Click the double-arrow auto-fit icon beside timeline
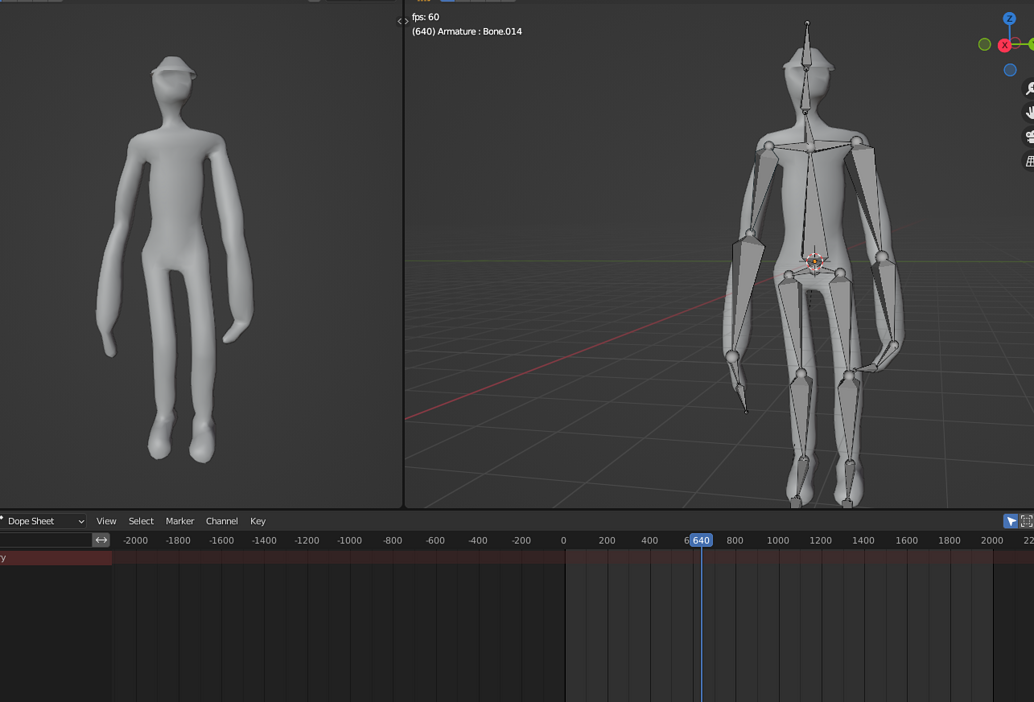 (x=101, y=540)
